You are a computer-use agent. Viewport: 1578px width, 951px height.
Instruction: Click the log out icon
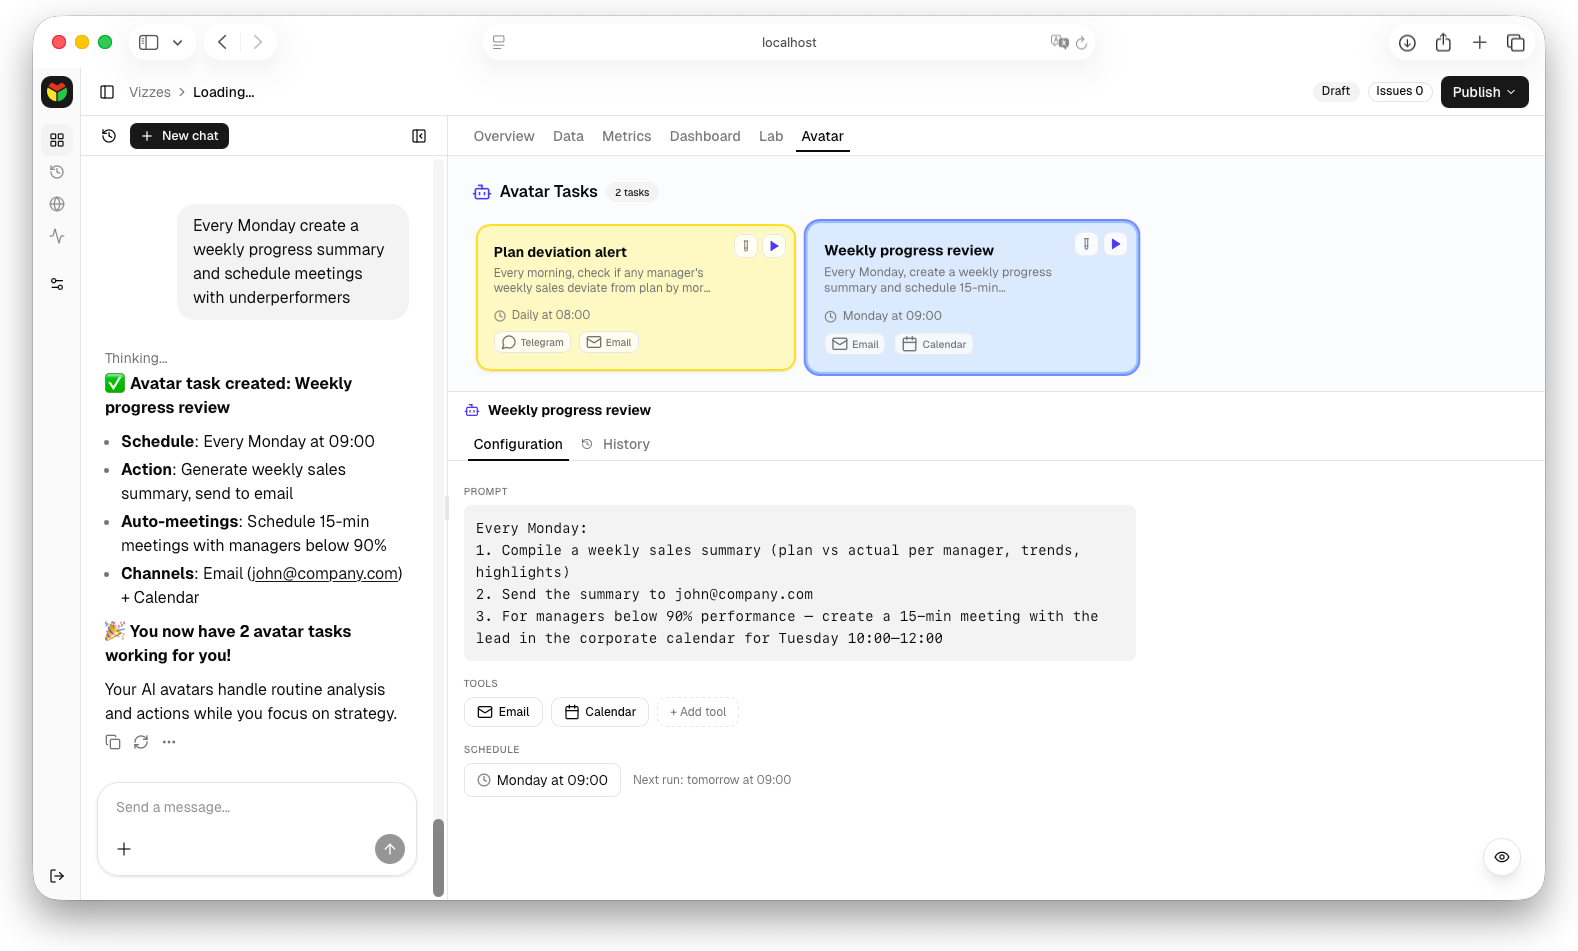pos(57,876)
